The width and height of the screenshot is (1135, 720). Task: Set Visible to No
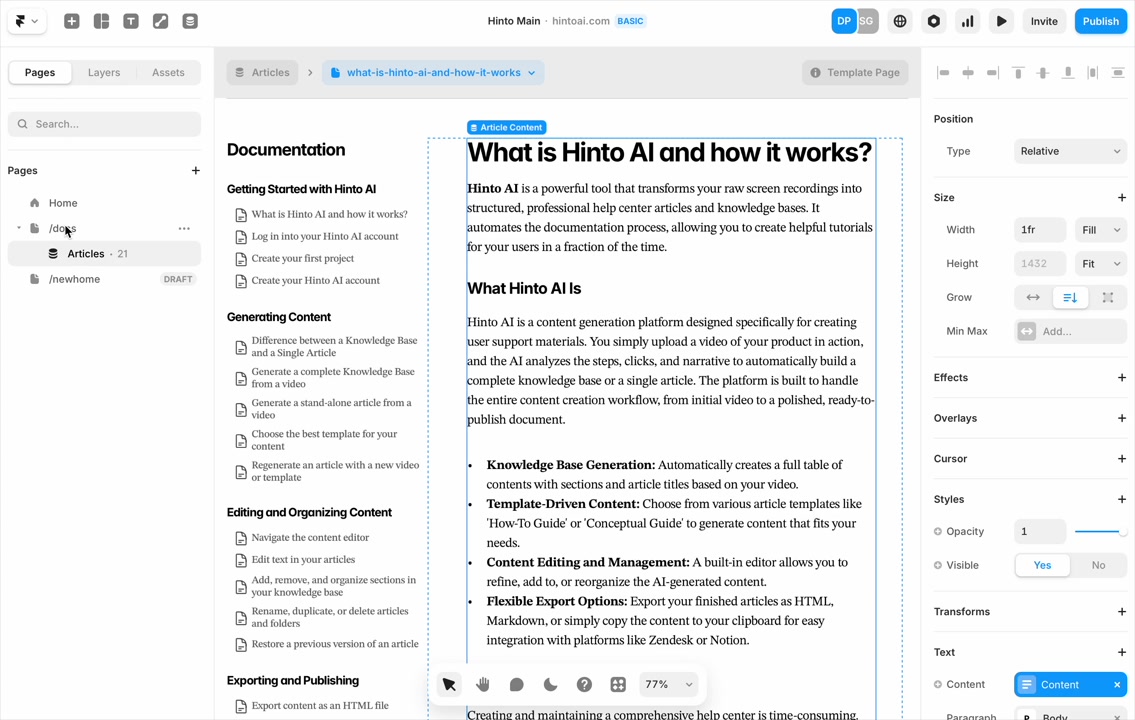tap(1098, 565)
